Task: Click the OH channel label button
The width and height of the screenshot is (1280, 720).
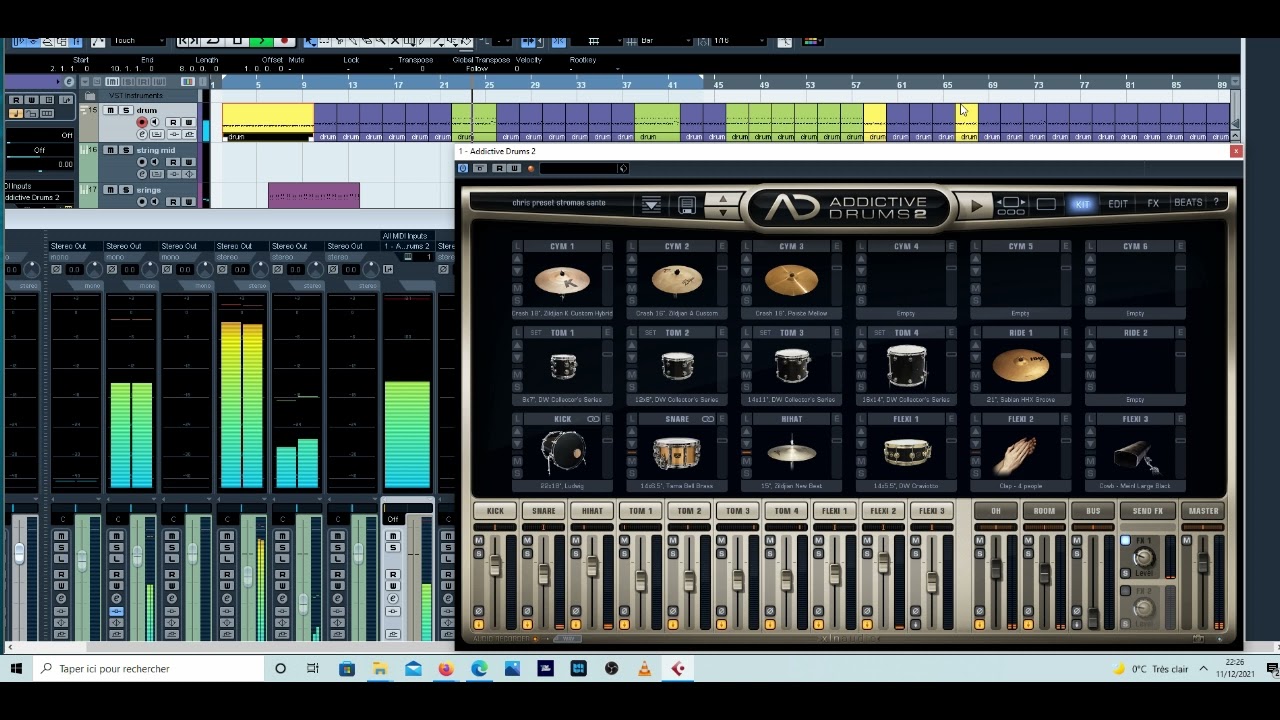Action: tap(995, 511)
